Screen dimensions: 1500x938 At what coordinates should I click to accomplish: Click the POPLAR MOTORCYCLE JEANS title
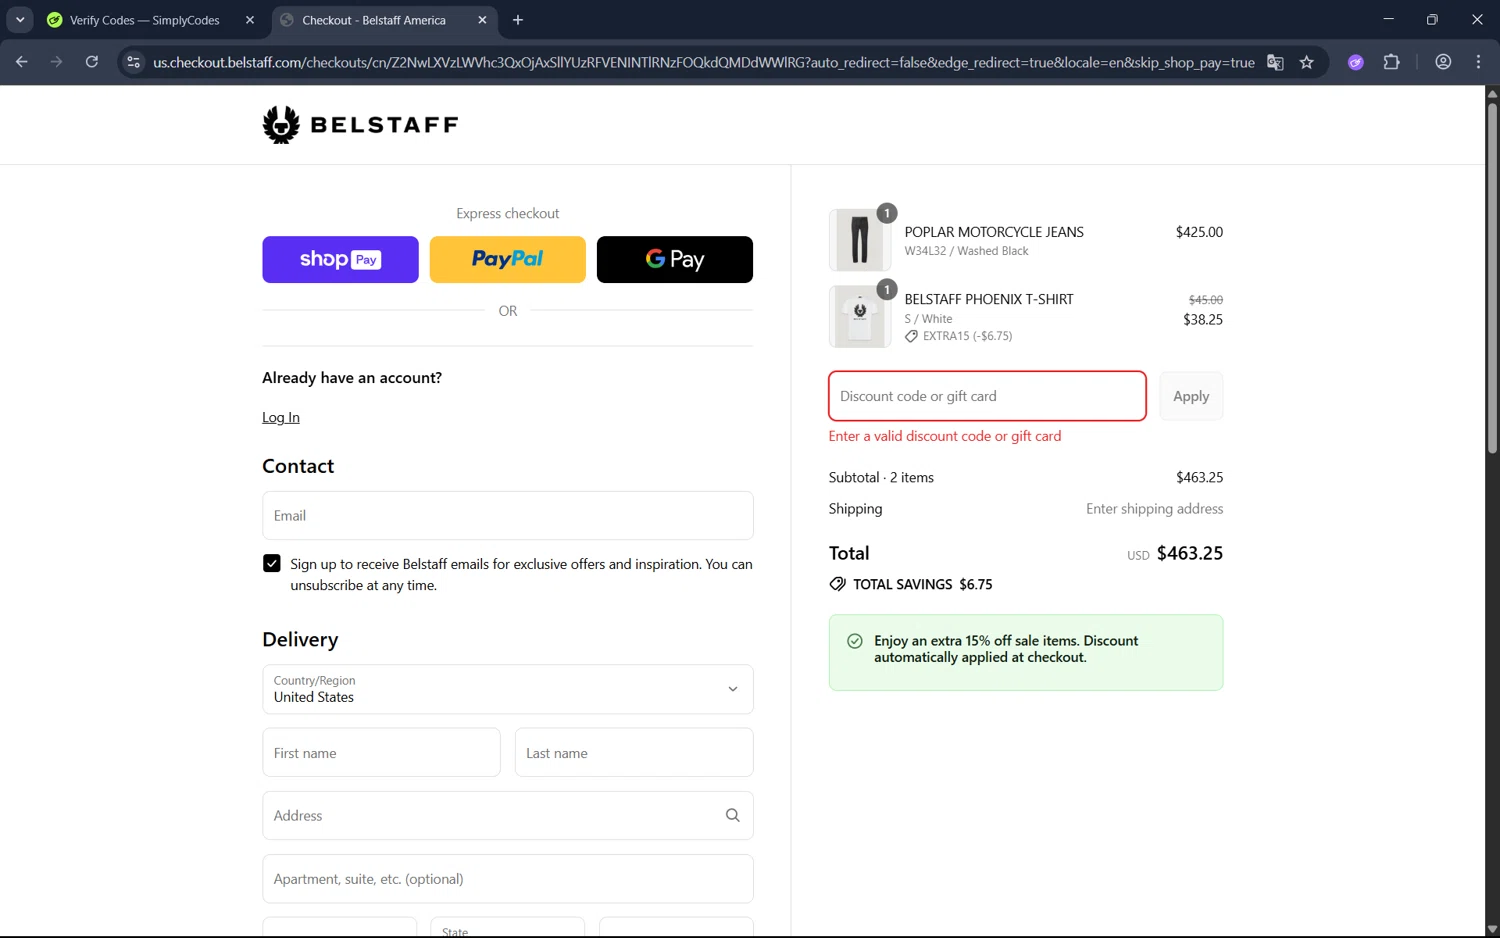[994, 232]
